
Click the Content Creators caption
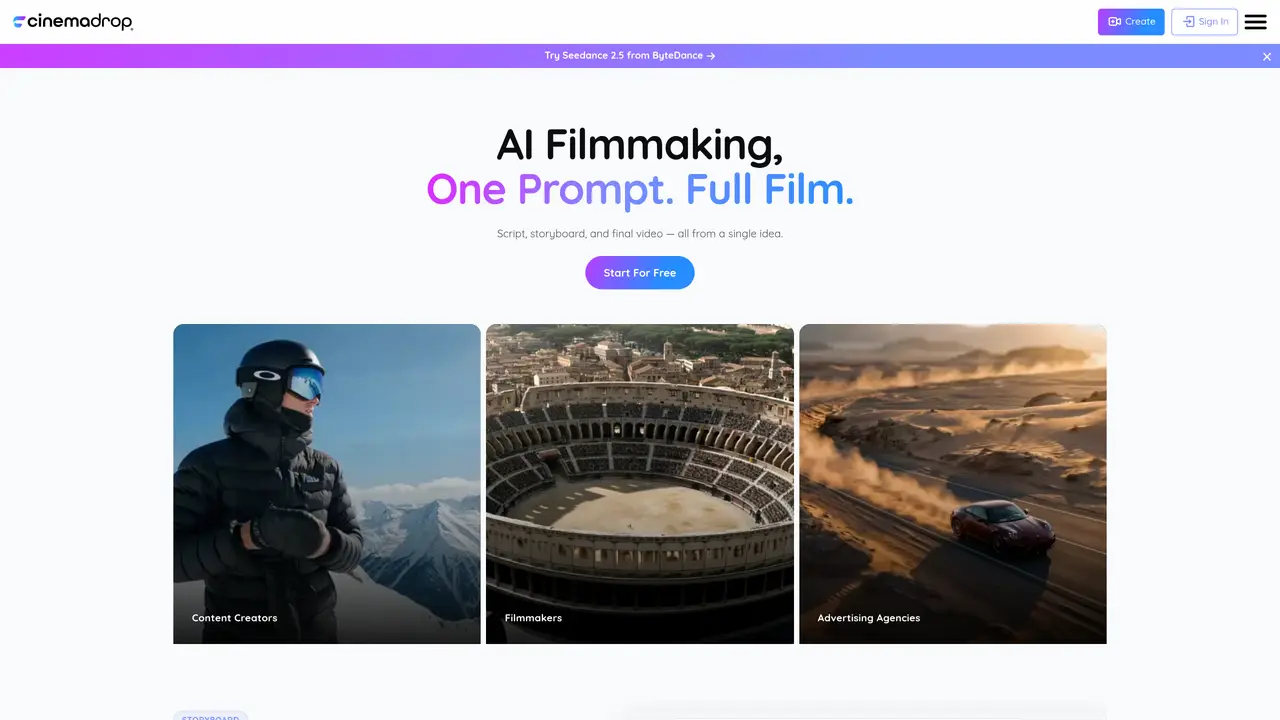click(x=234, y=618)
